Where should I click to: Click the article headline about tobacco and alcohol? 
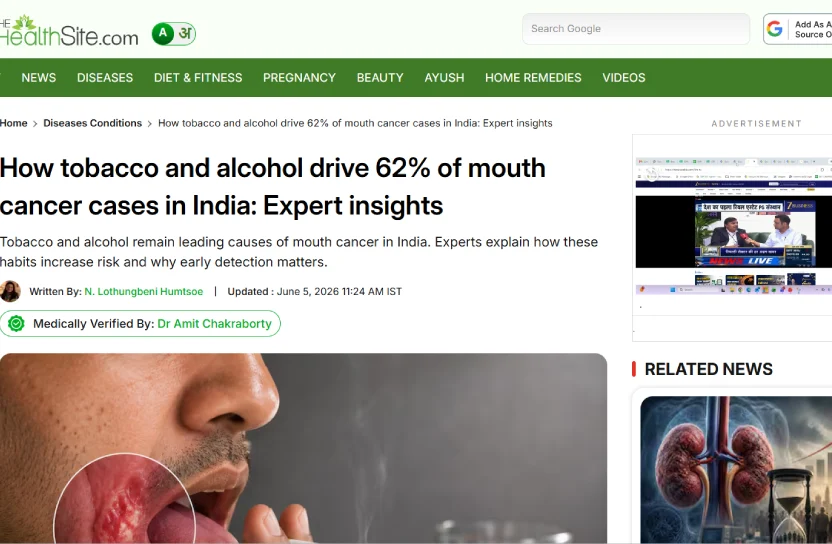point(273,187)
